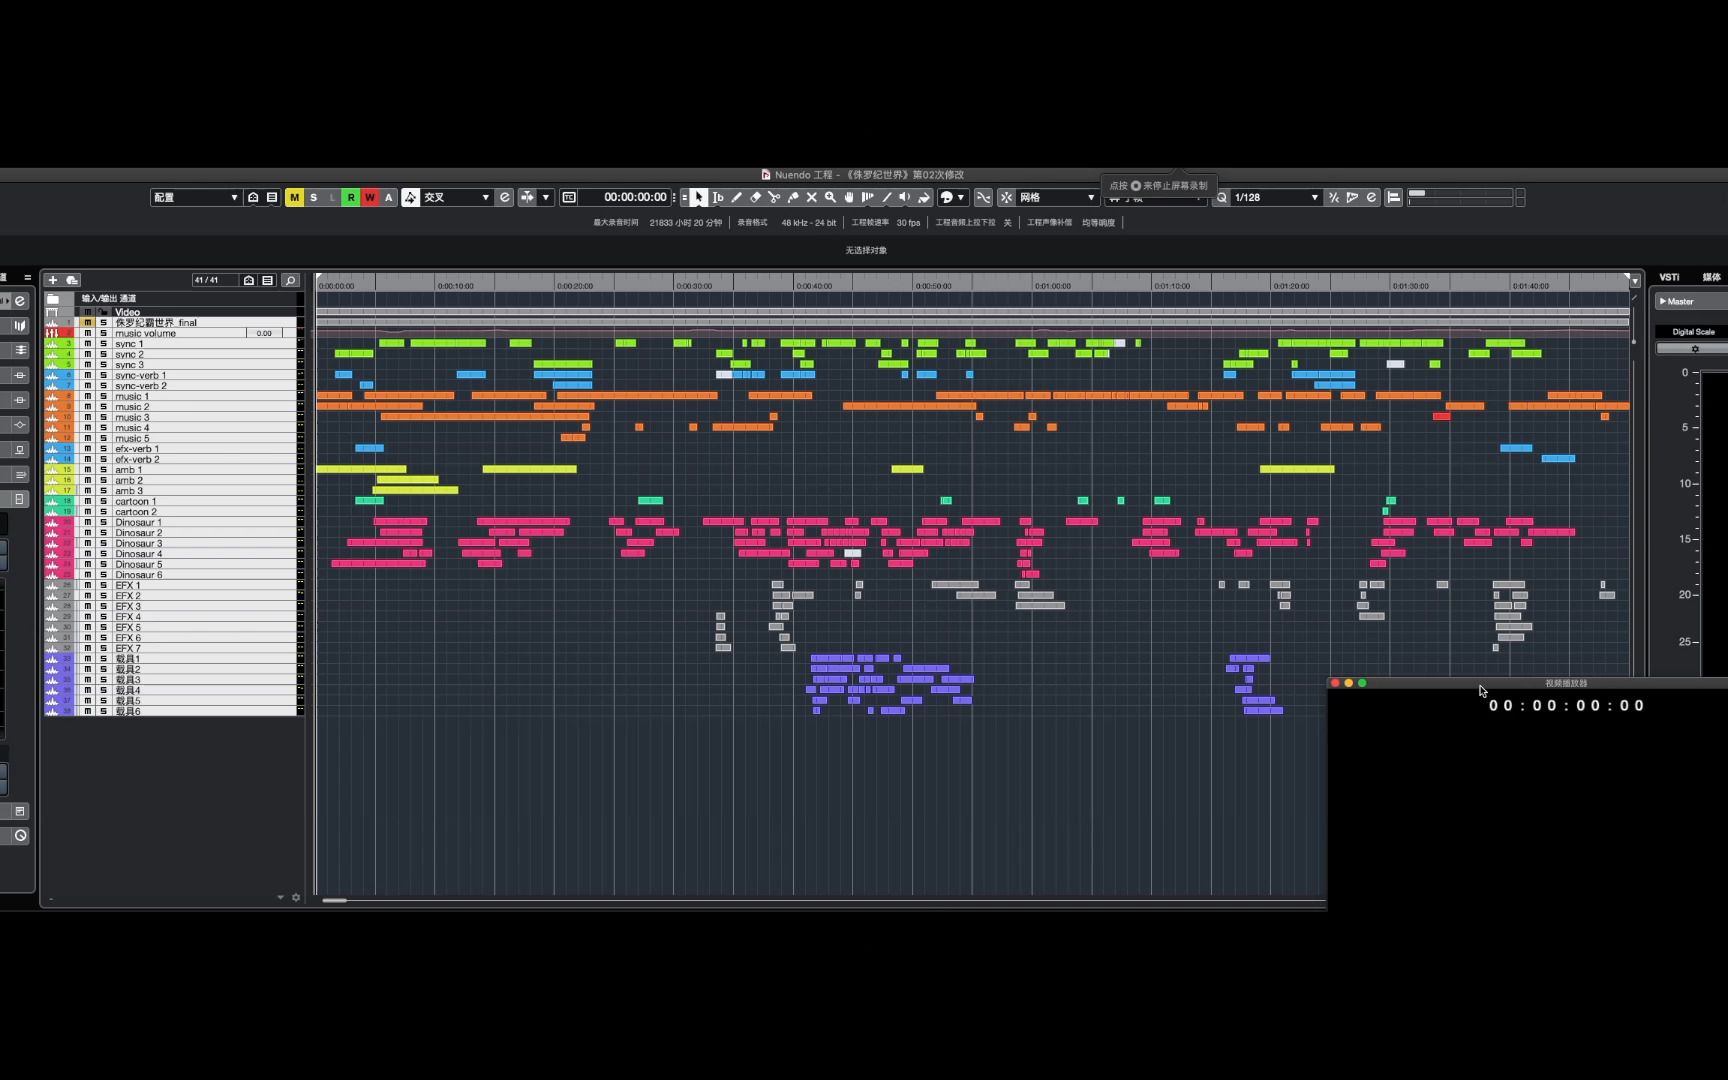
Task: Solo the music 1 track
Action: click(103, 397)
